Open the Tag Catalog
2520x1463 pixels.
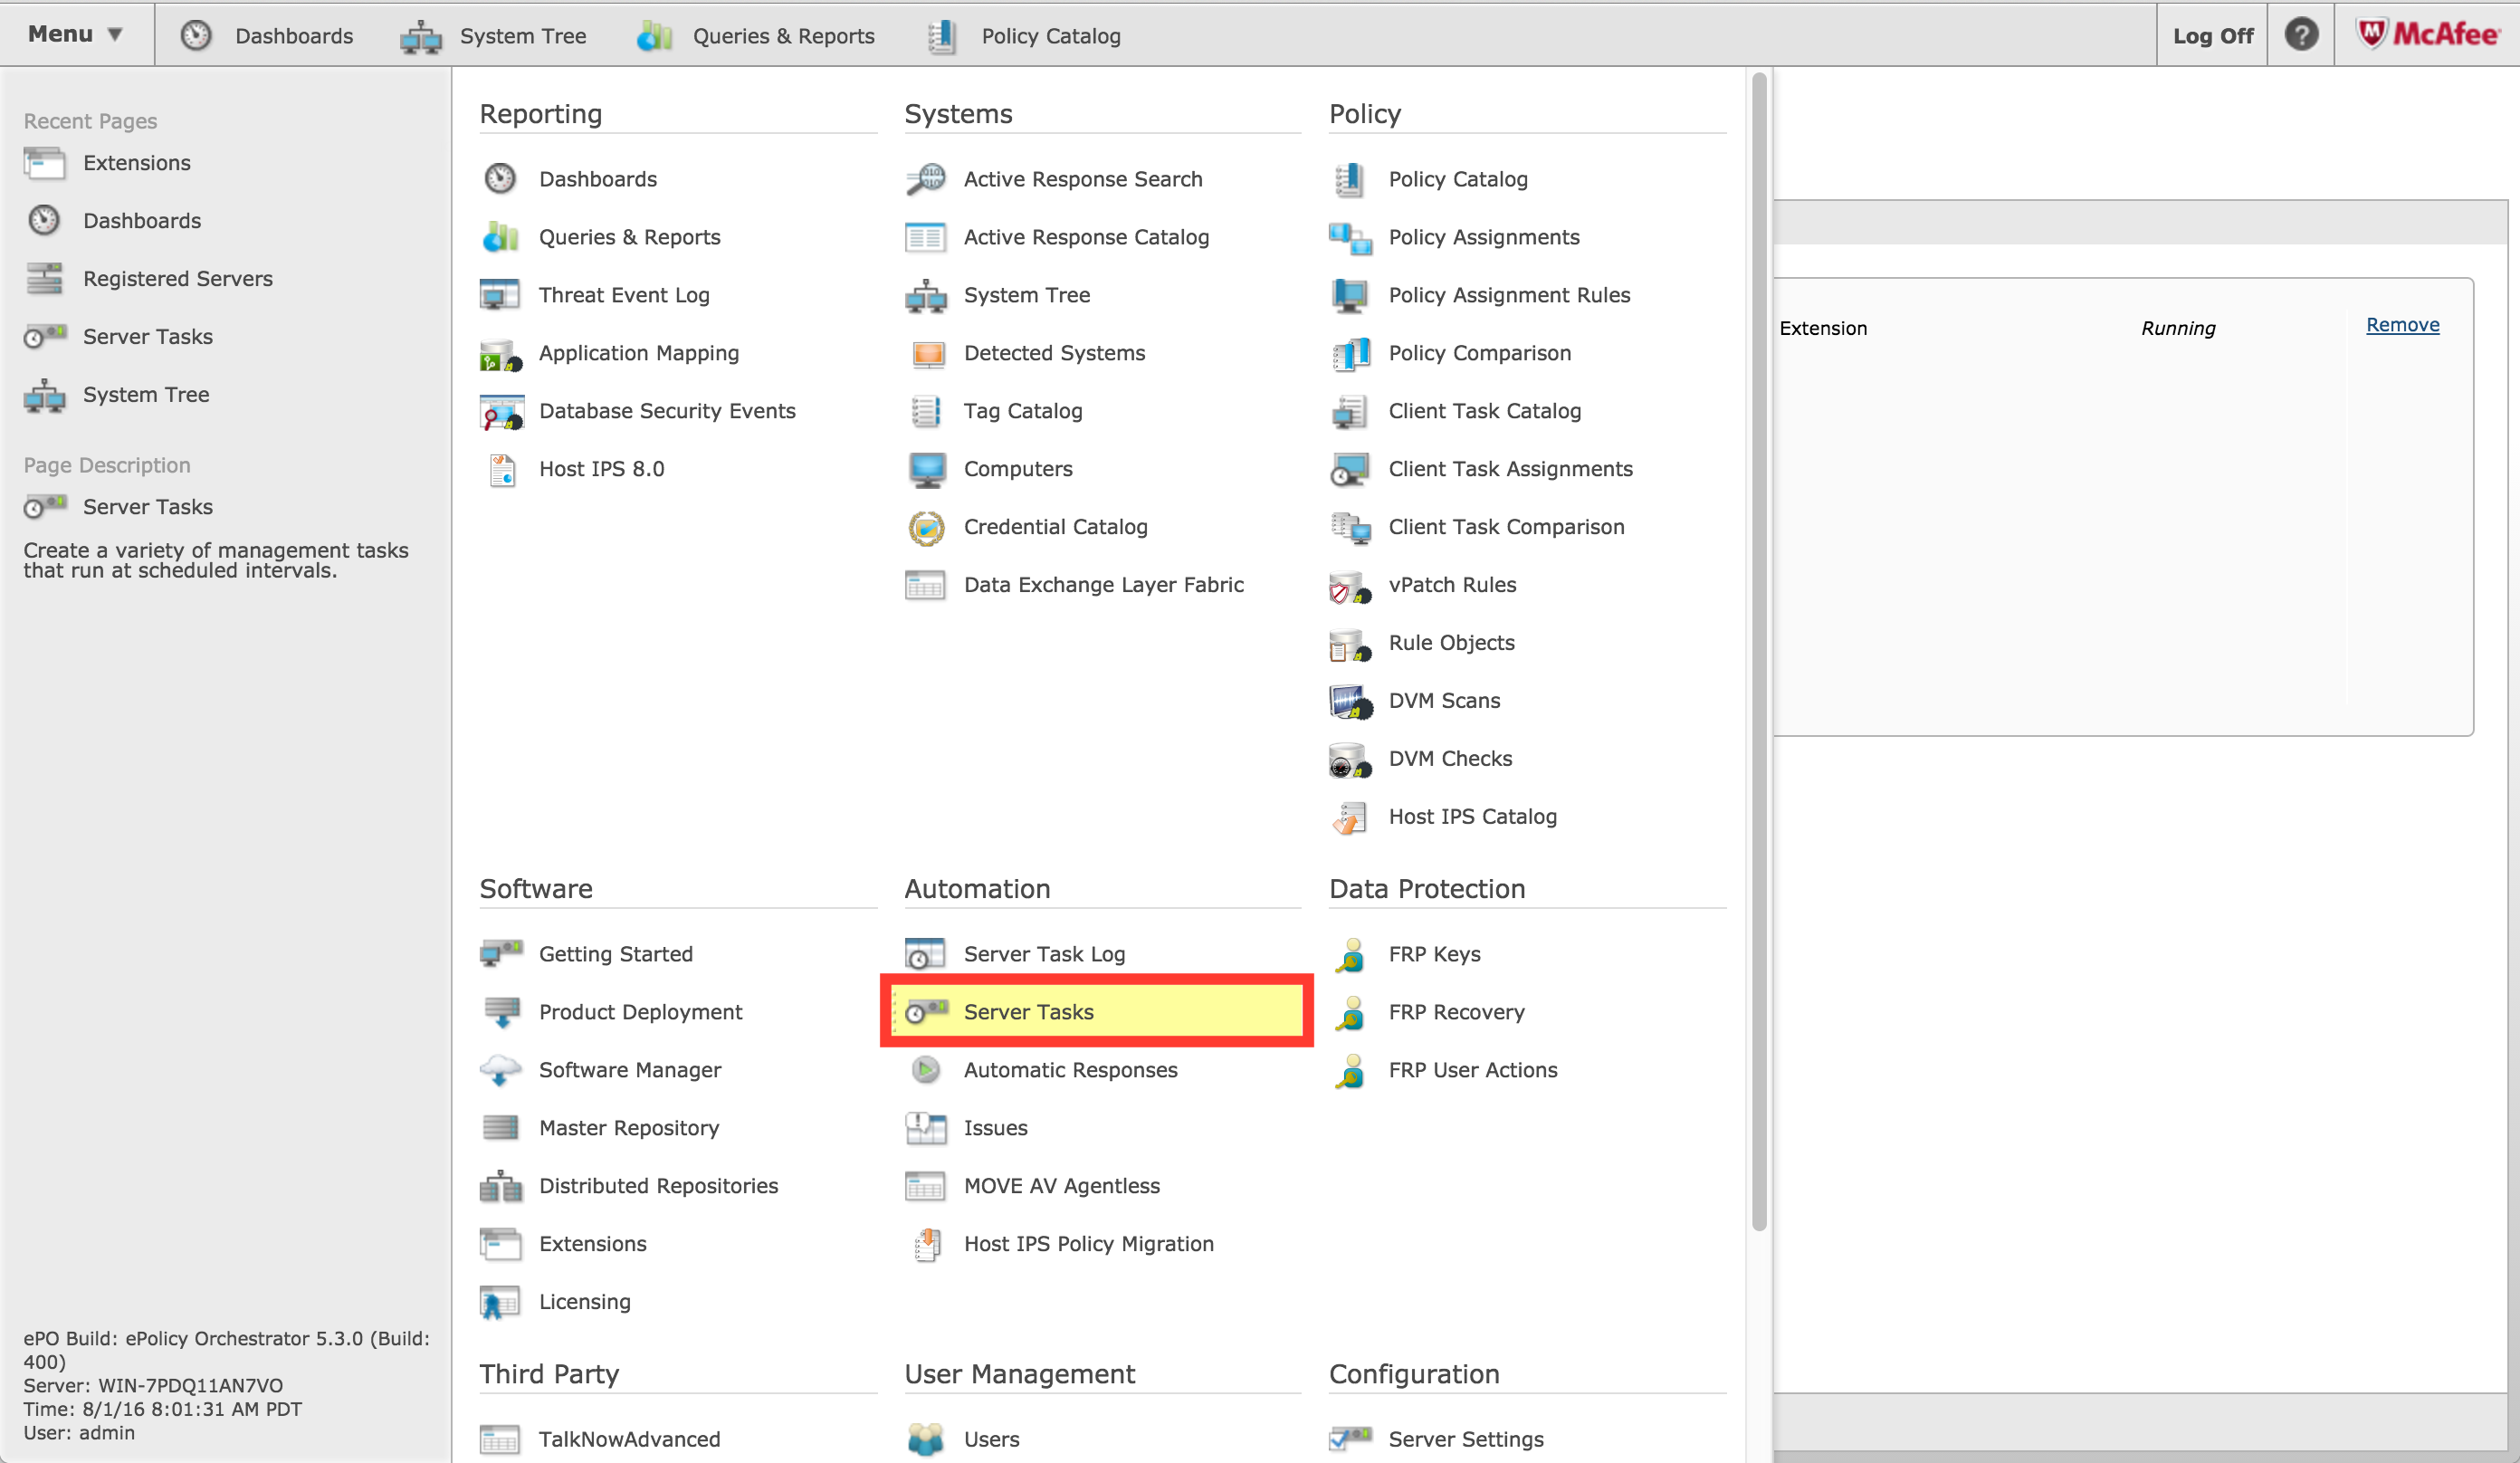pyautogui.click(x=1023, y=411)
